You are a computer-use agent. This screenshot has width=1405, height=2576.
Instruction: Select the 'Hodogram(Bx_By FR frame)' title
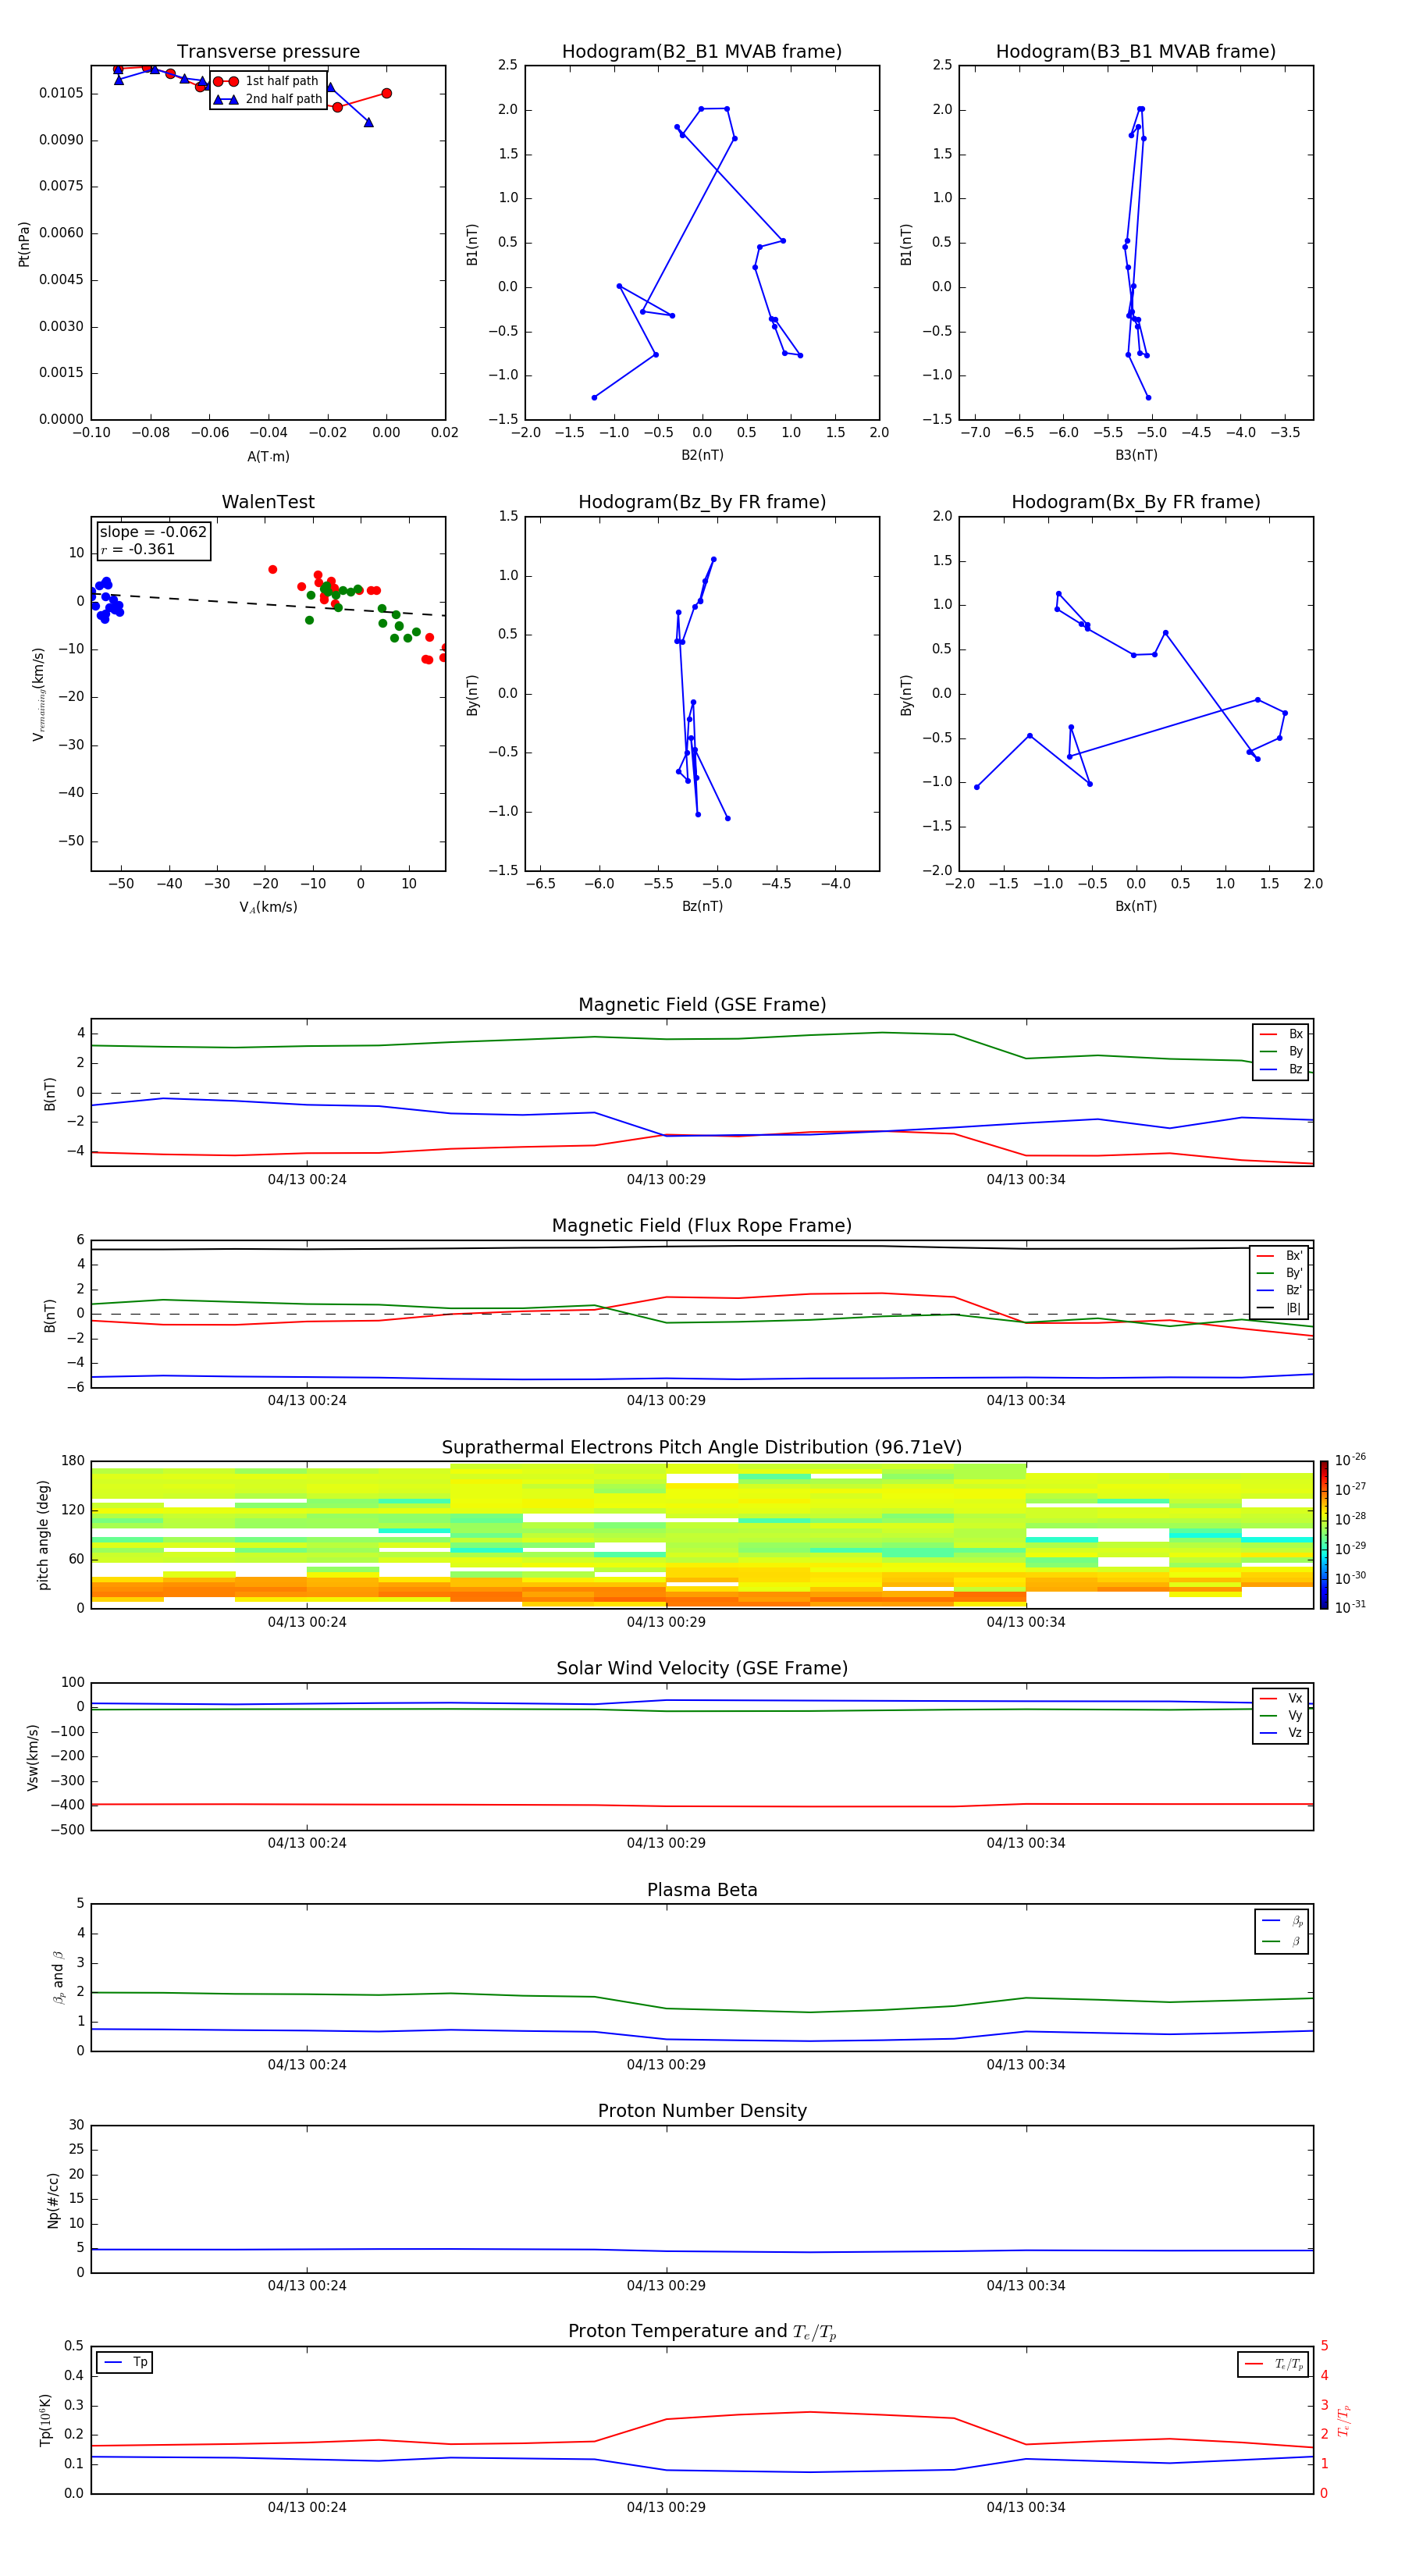(1136, 502)
